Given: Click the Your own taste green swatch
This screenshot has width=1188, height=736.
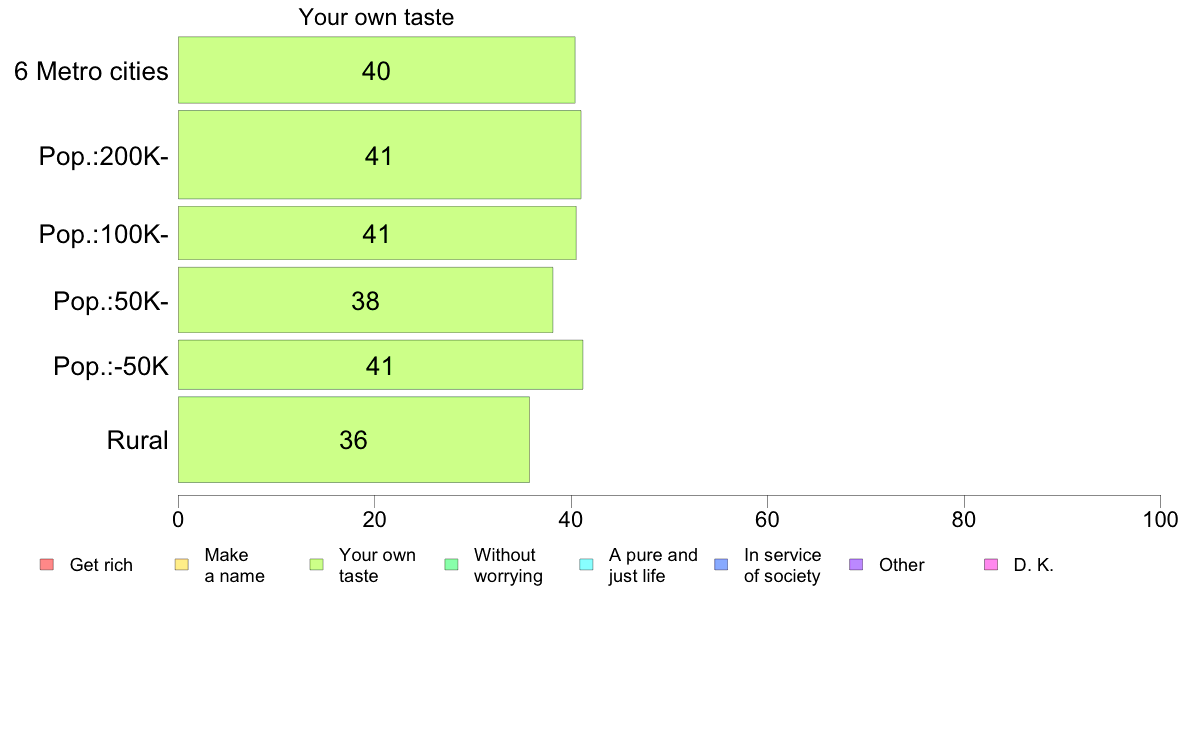Looking at the screenshot, I should coord(317,565).
